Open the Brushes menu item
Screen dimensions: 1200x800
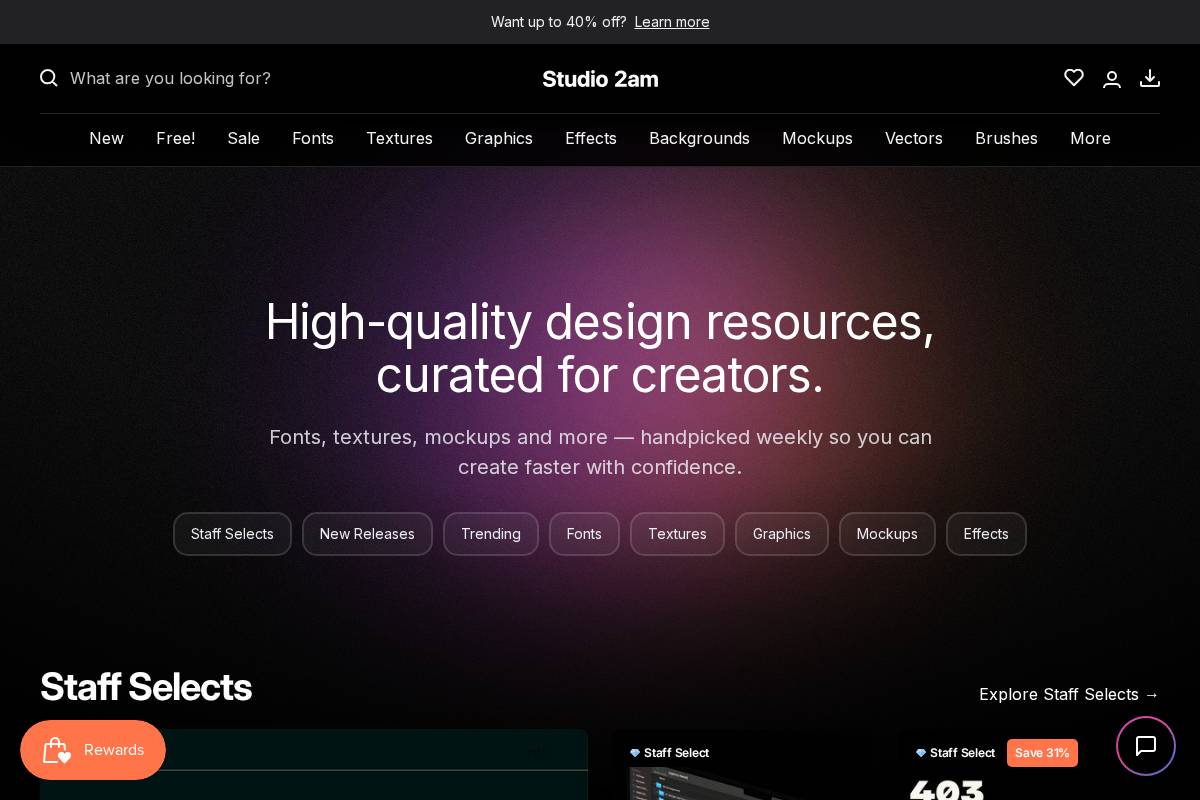(x=1006, y=138)
